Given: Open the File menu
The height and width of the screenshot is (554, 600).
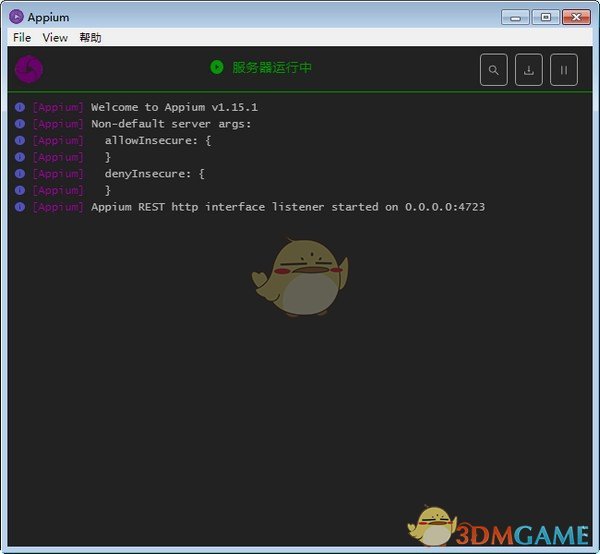Looking at the screenshot, I should click(22, 37).
